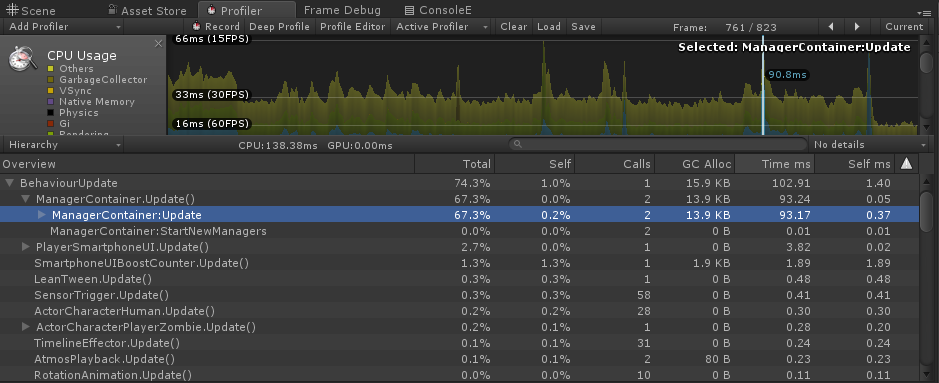The width and height of the screenshot is (939, 383).
Task: Expand the PlayerSmartphoneUI.Update() row
Action: [26, 247]
